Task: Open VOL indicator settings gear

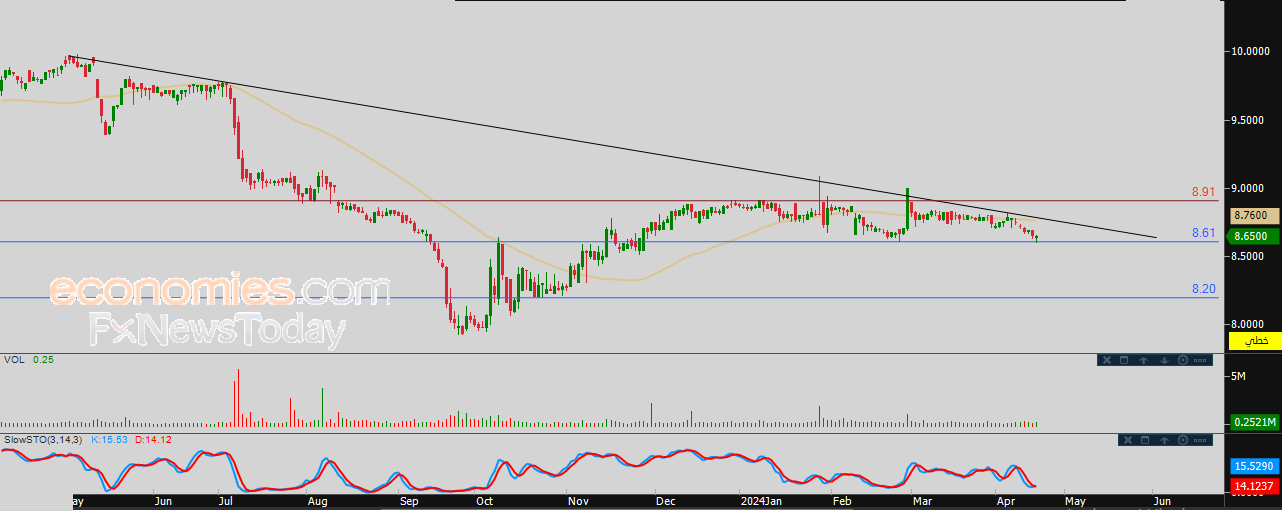Action: [1183, 360]
